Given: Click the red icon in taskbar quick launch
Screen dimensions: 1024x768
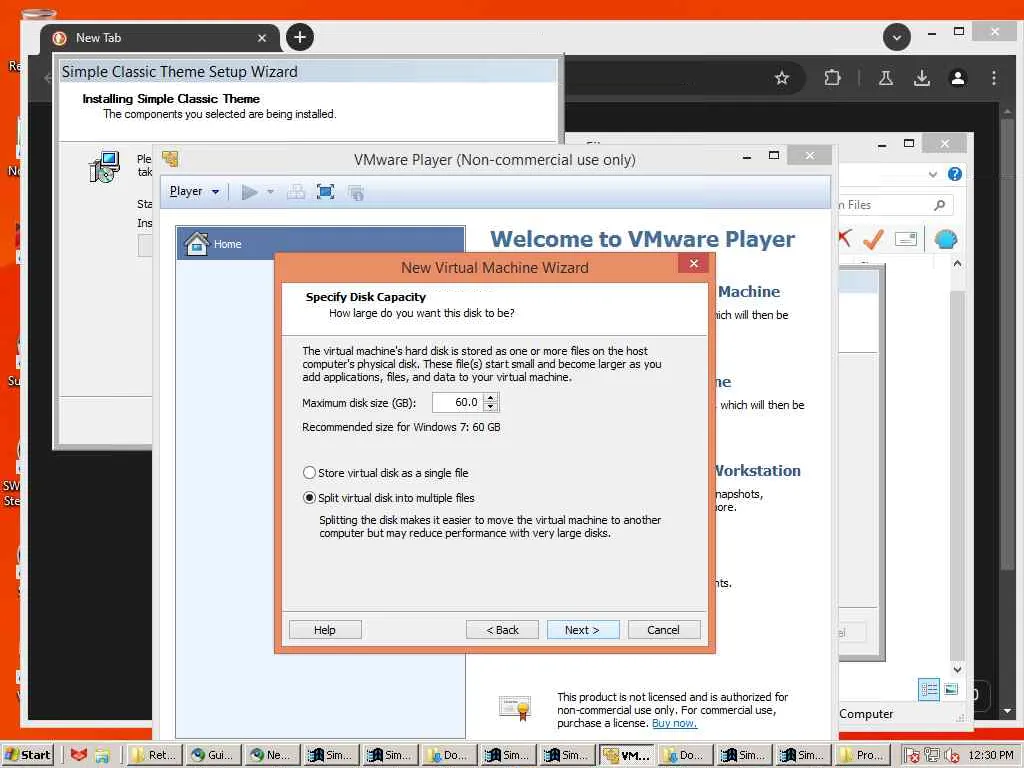Looking at the screenshot, I should 79,755.
